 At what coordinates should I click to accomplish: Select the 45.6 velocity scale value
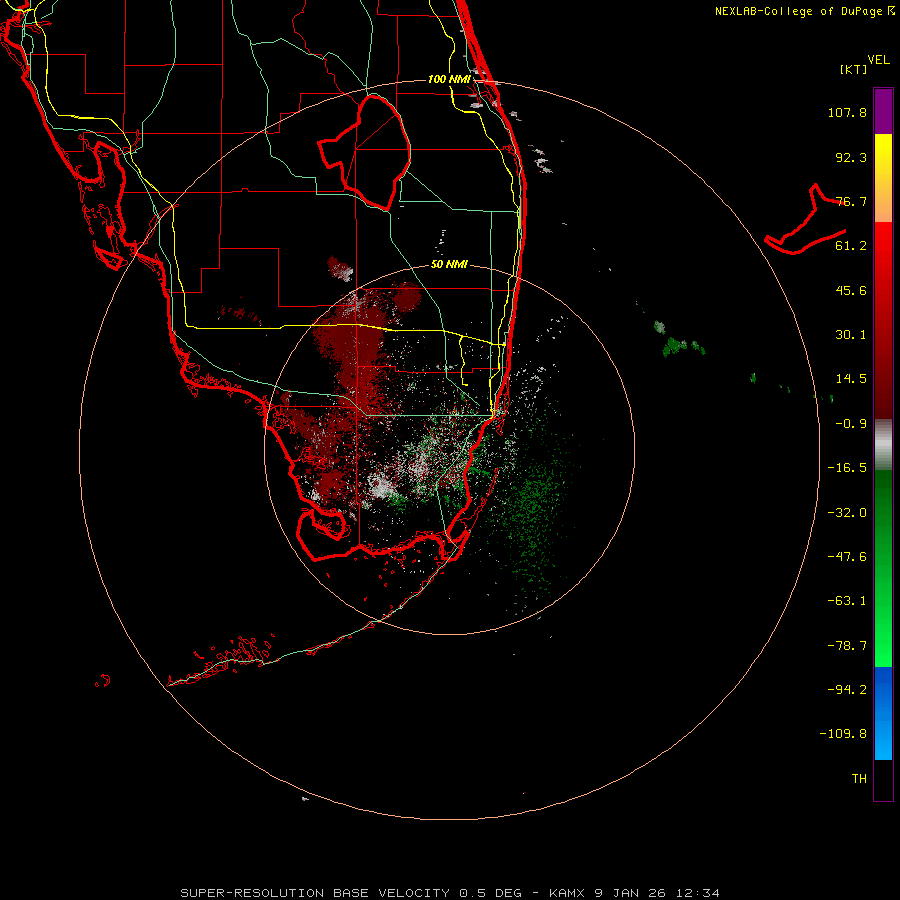851,290
